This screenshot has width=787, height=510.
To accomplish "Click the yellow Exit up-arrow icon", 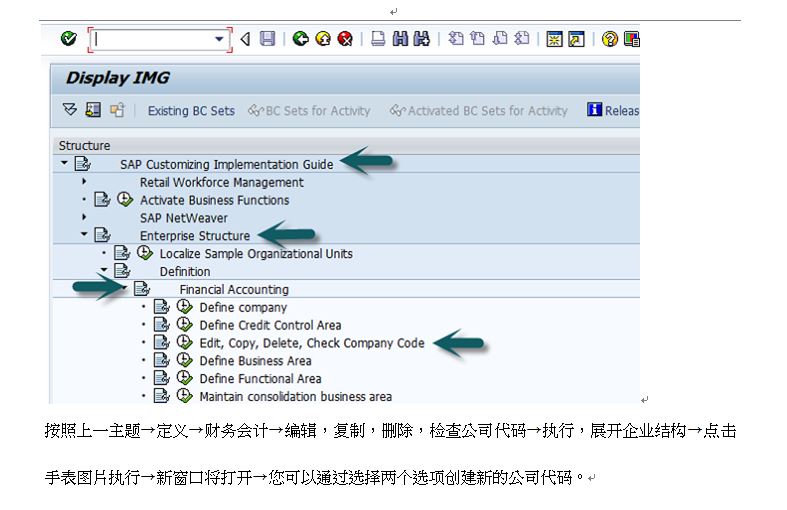I will point(323,39).
